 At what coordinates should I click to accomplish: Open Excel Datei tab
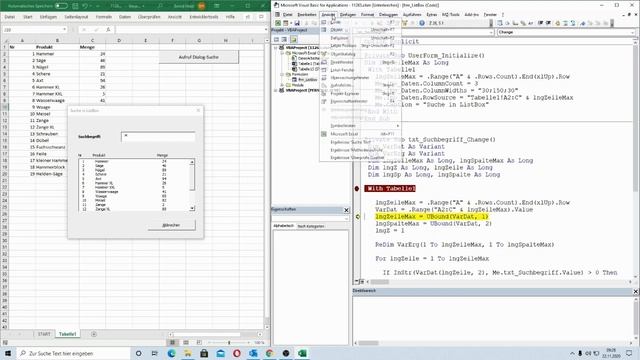[10, 17]
